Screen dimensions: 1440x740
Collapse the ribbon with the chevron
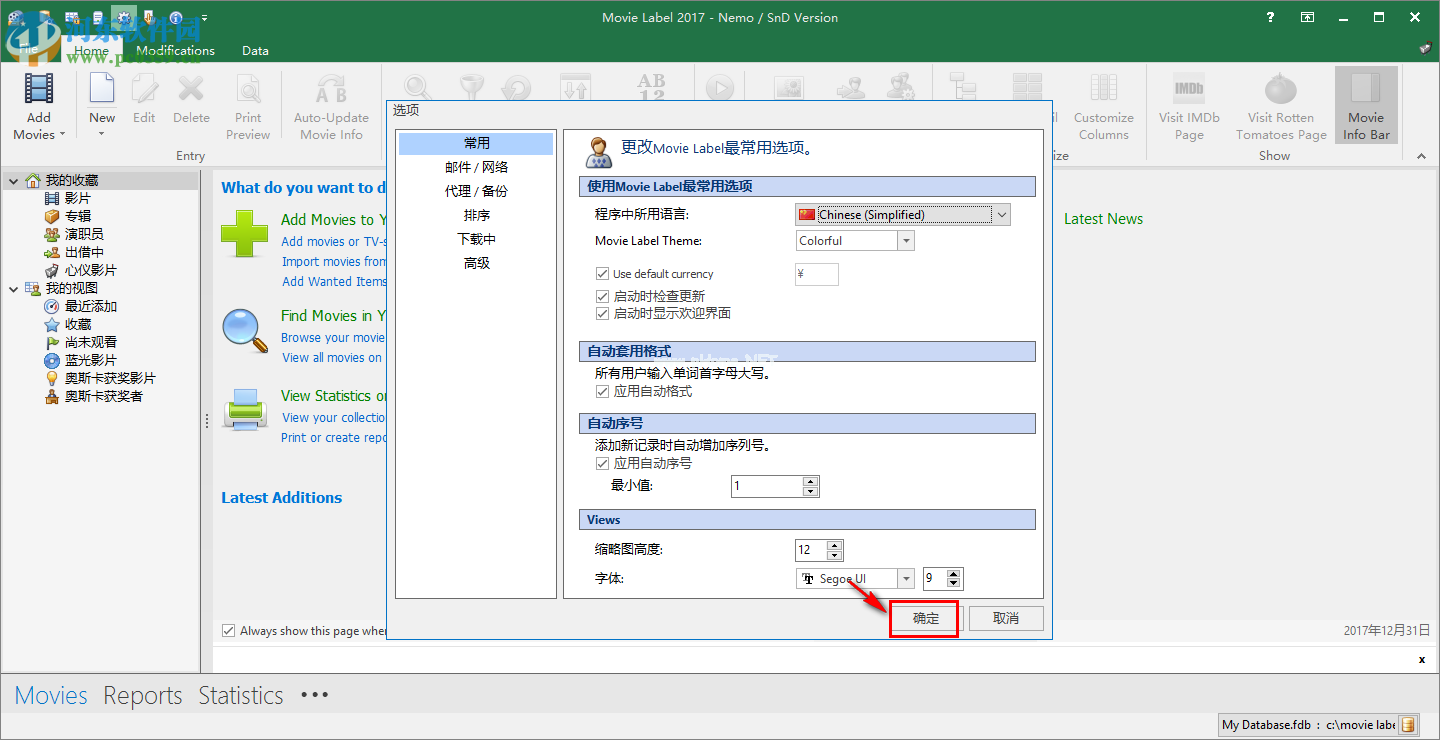(x=1420, y=155)
